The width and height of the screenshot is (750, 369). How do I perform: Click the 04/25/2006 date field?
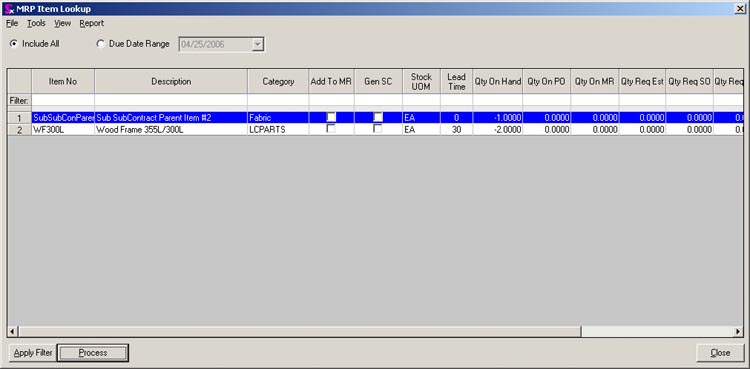[x=215, y=45]
